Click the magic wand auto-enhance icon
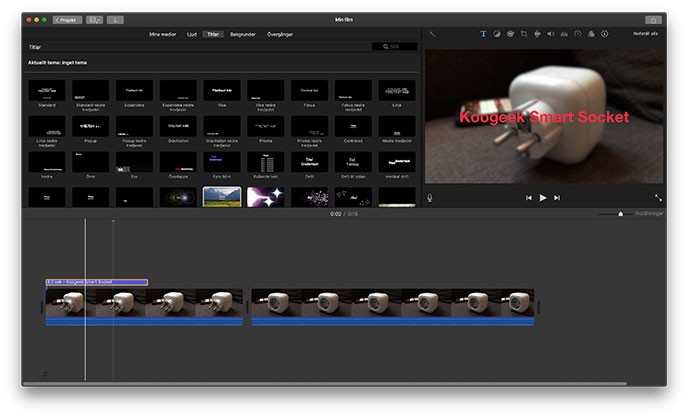Image resolution: width=688 pixels, height=417 pixels. click(432, 34)
